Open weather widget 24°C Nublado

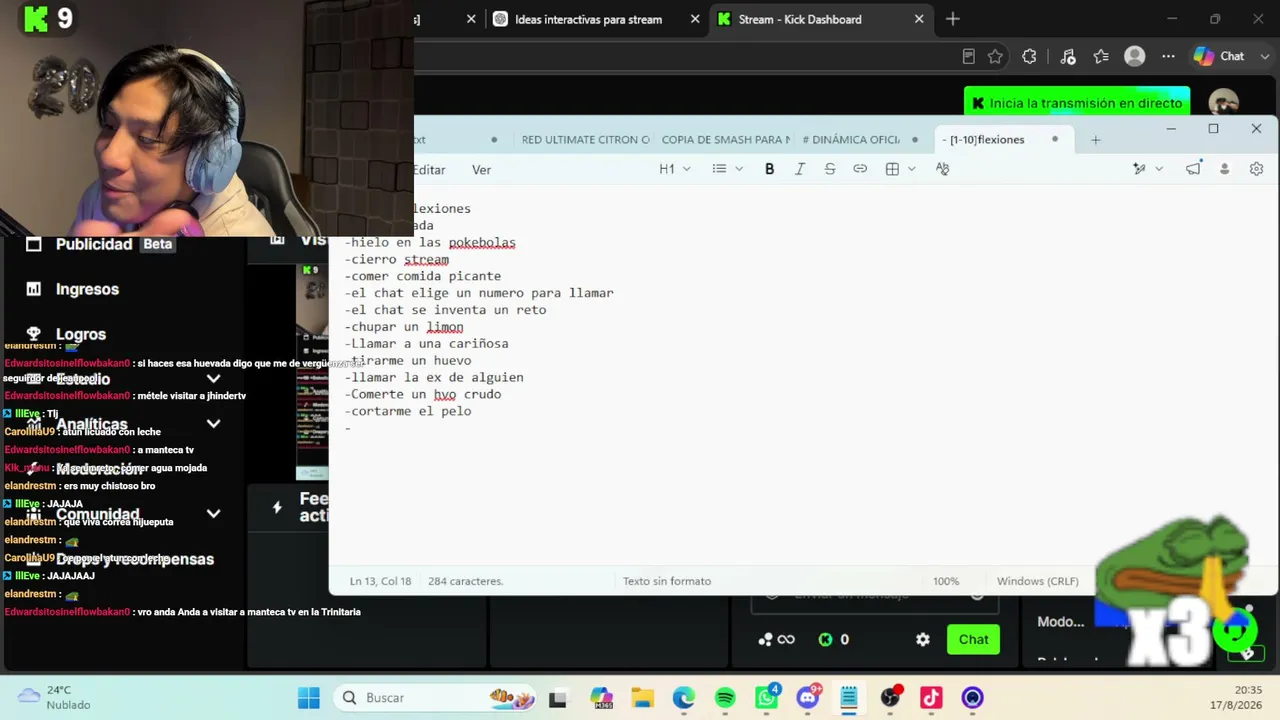(x=54, y=697)
